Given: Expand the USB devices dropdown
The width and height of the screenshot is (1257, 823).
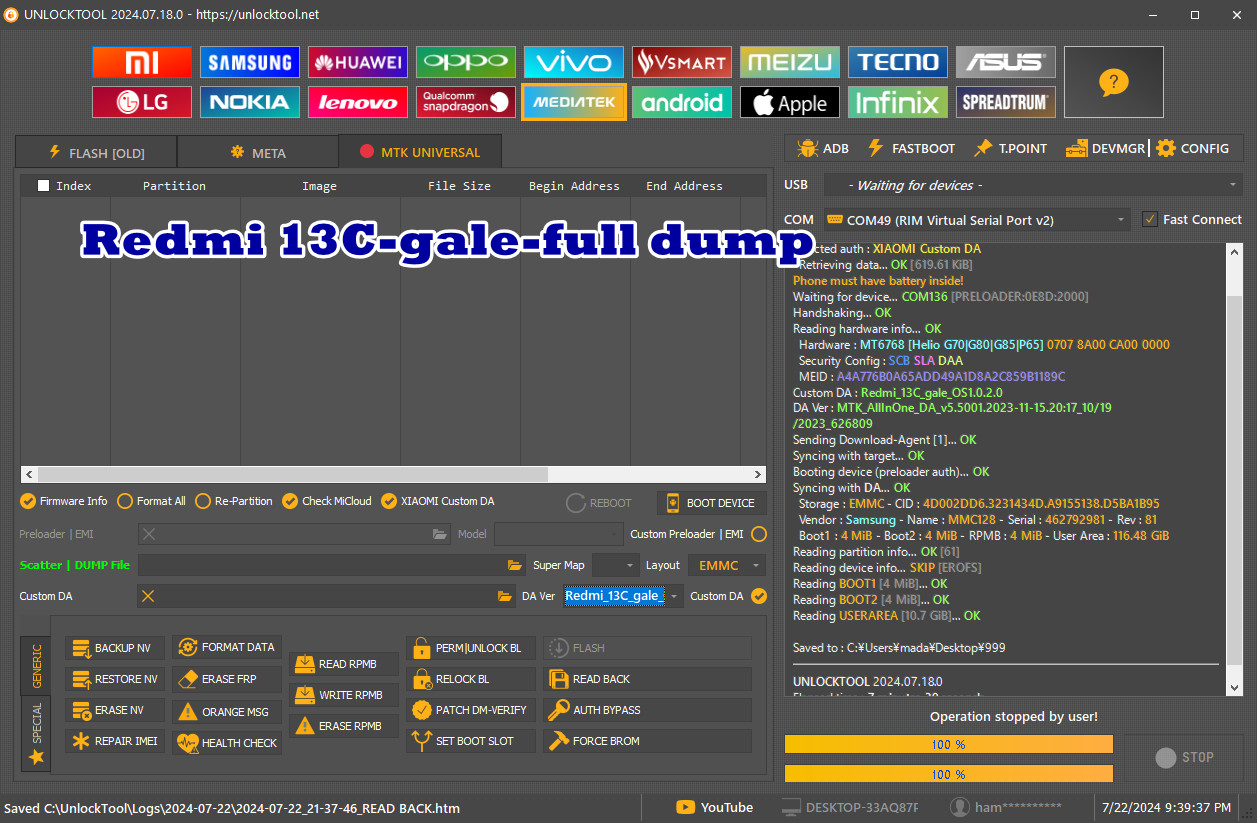Looking at the screenshot, I should point(1033,185).
